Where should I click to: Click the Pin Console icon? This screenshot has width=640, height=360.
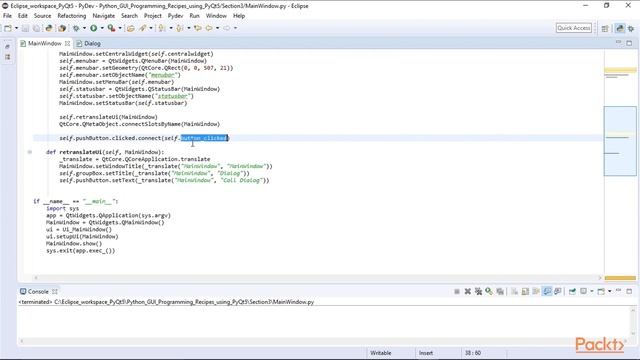click(x=572, y=291)
